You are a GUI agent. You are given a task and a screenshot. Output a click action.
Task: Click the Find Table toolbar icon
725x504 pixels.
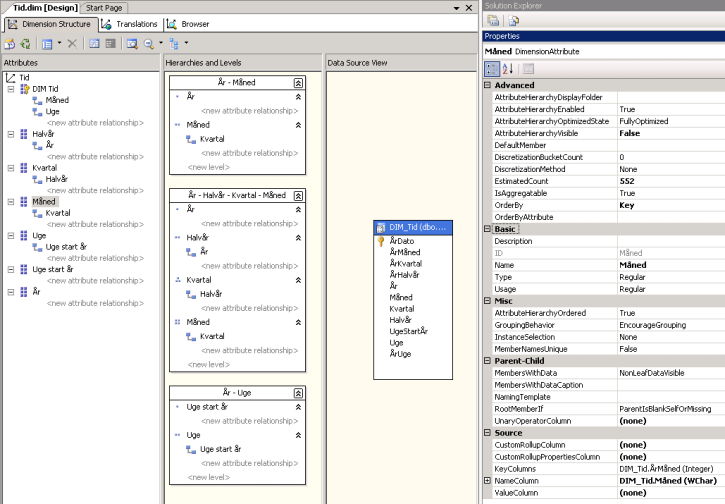tap(132, 44)
